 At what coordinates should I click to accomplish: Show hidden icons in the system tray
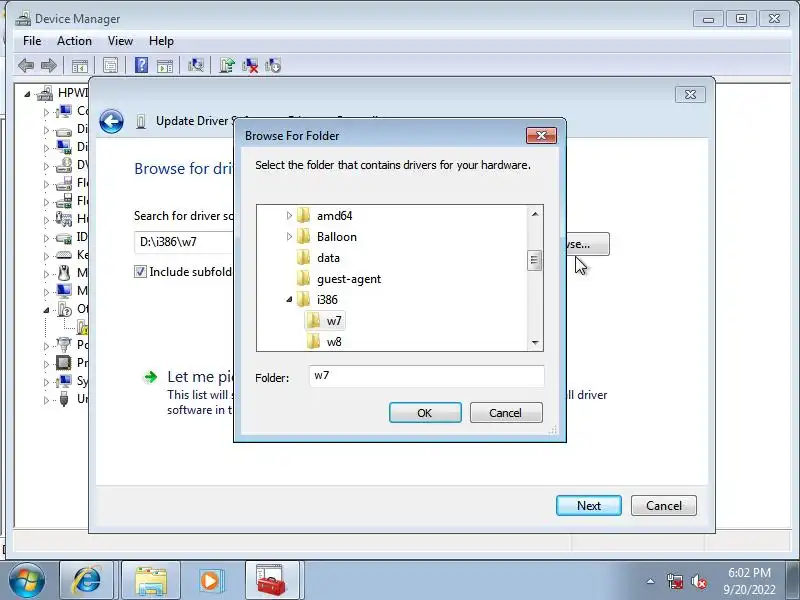click(x=651, y=581)
